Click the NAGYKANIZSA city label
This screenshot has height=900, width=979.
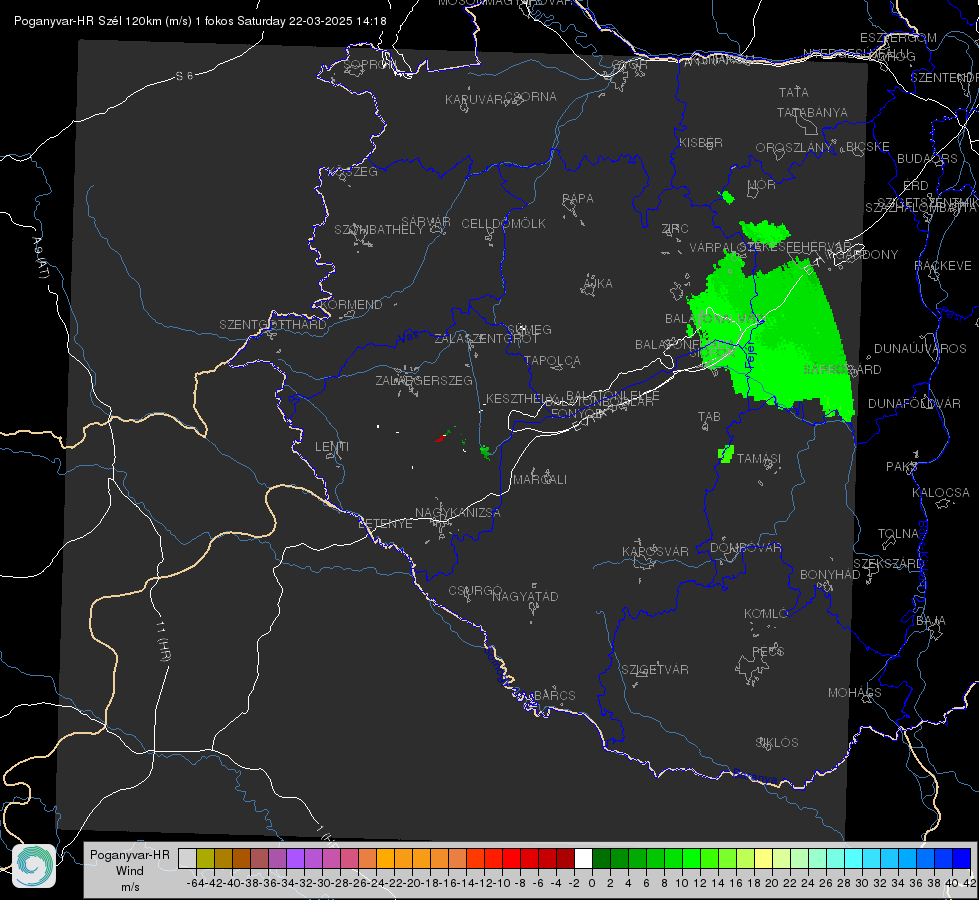click(458, 513)
